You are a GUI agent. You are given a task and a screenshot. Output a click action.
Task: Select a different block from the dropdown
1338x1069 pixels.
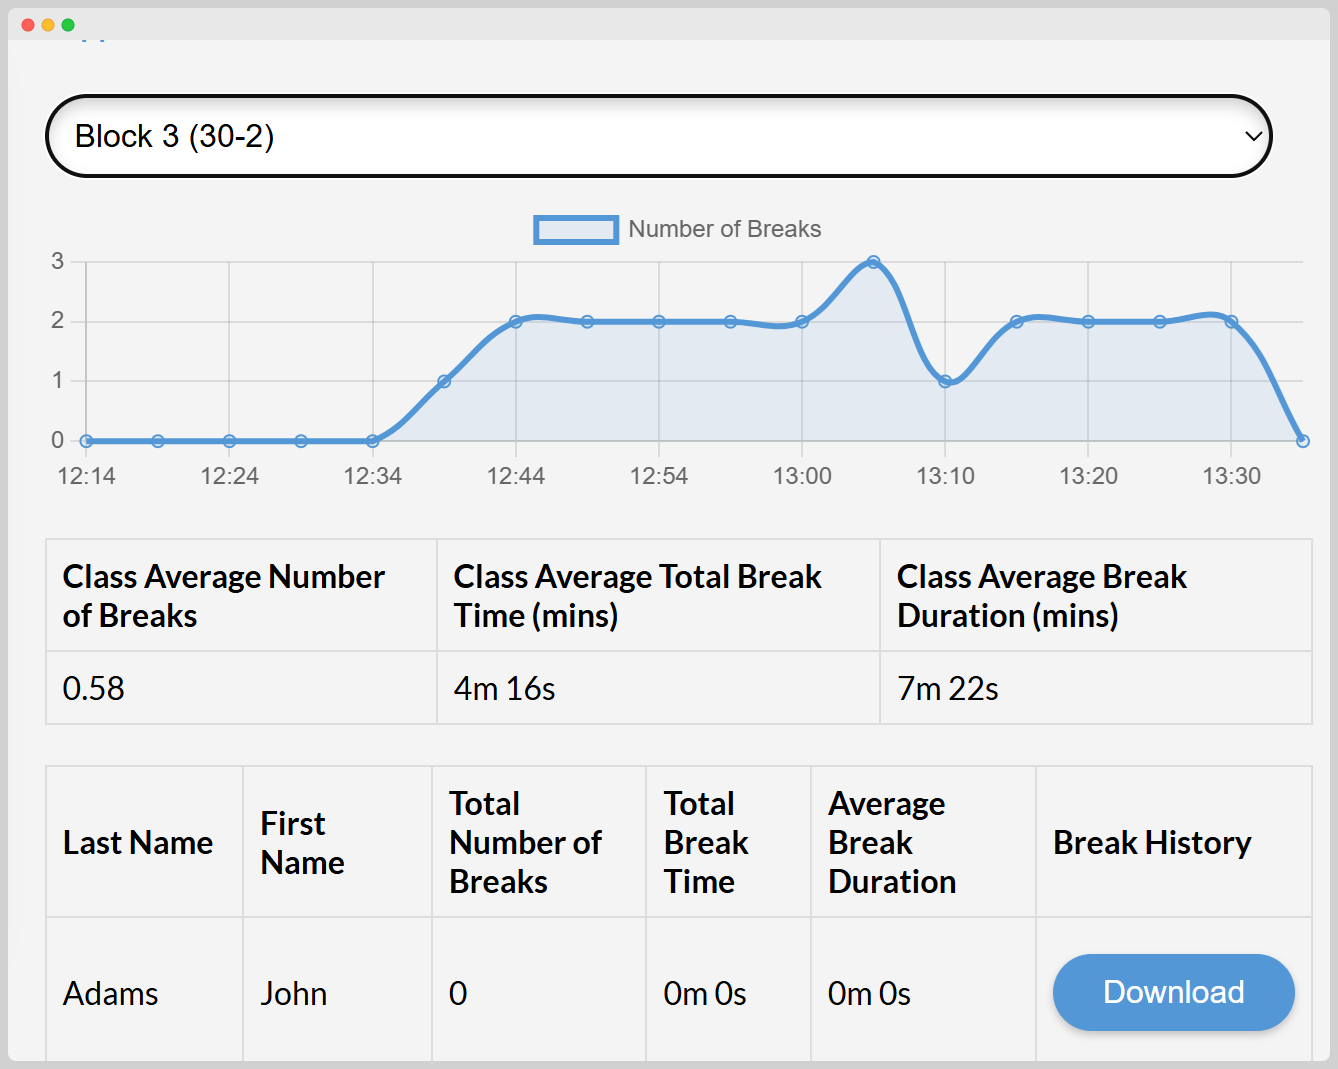click(660, 136)
